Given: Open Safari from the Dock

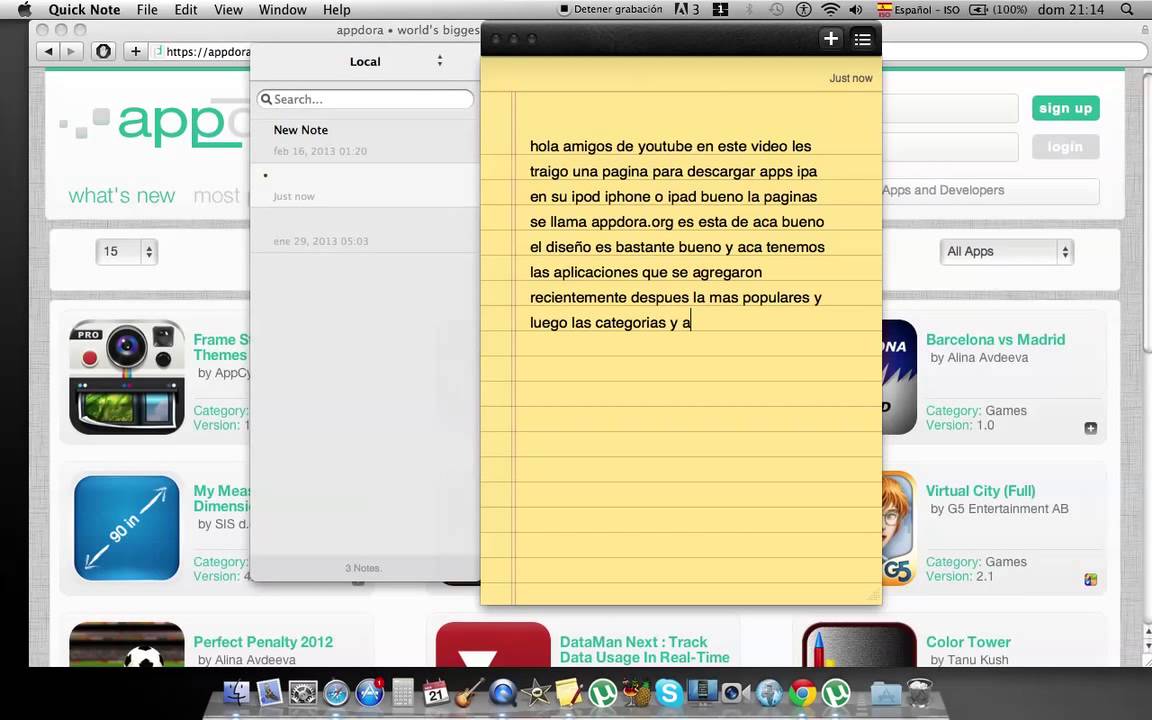Looking at the screenshot, I should pos(336,693).
